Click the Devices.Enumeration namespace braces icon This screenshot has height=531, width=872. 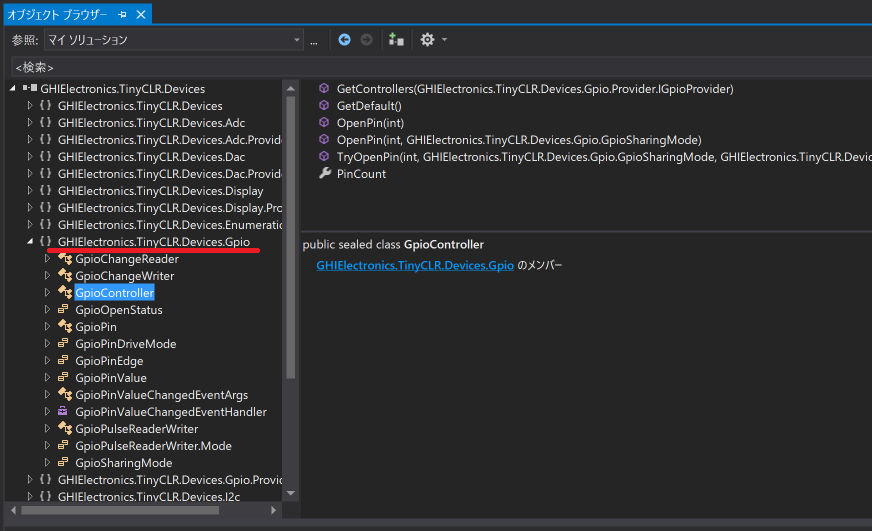(46, 224)
